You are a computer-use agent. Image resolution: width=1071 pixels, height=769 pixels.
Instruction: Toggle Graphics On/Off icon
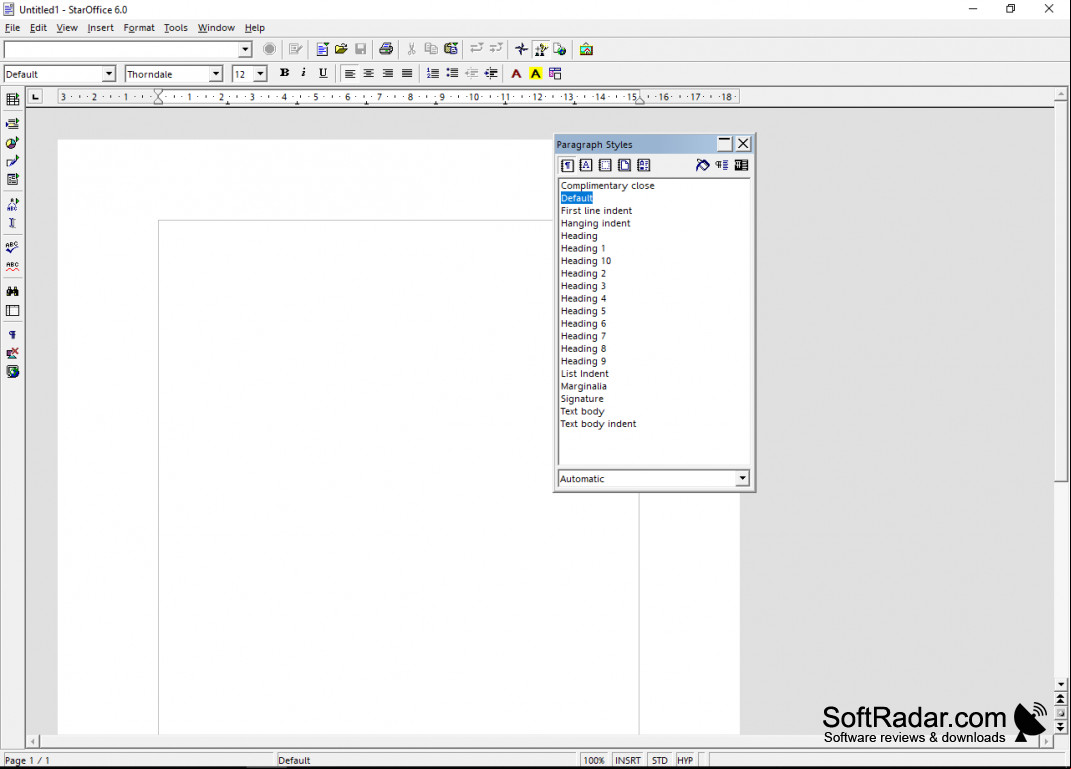(12, 353)
